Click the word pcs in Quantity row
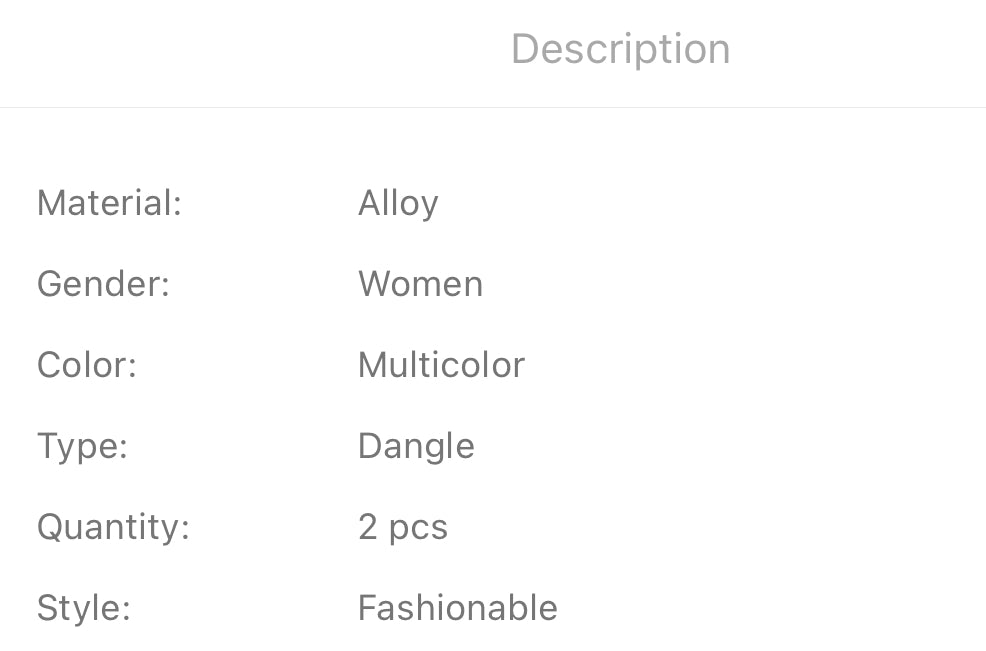This screenshot has height=651, width=986. (418, 528)
